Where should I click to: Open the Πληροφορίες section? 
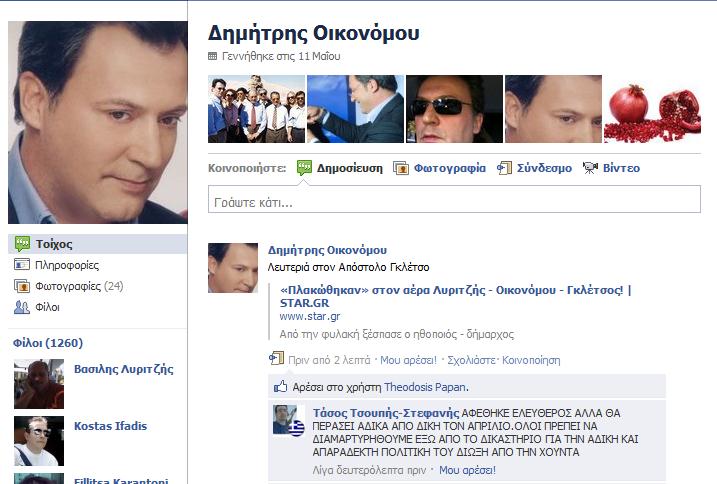click(67, 265)
